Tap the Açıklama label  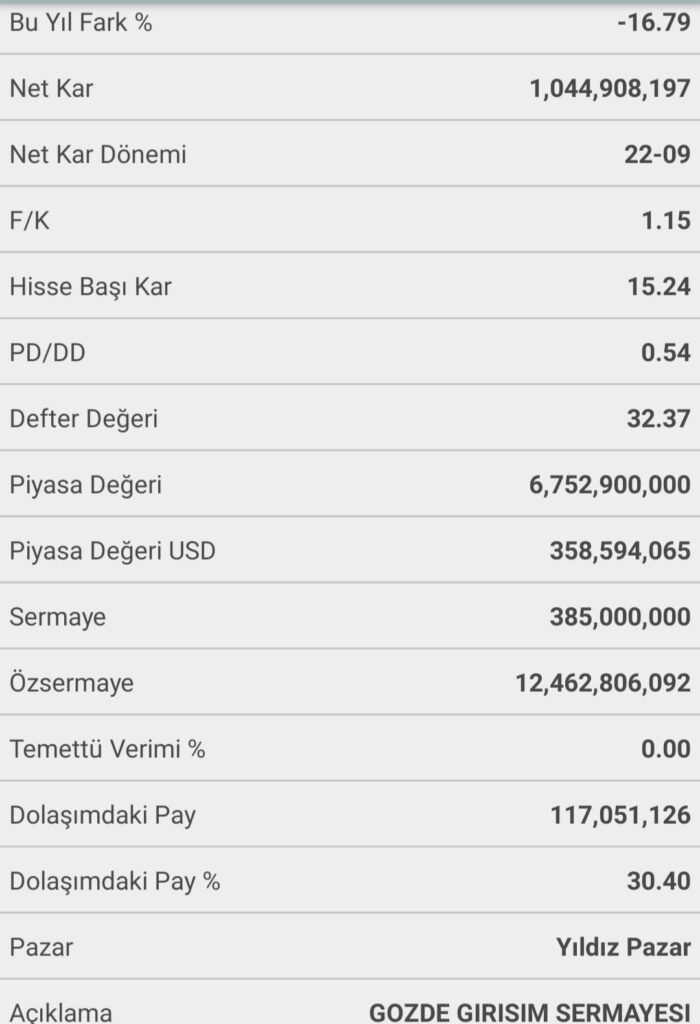(61, 1012)
